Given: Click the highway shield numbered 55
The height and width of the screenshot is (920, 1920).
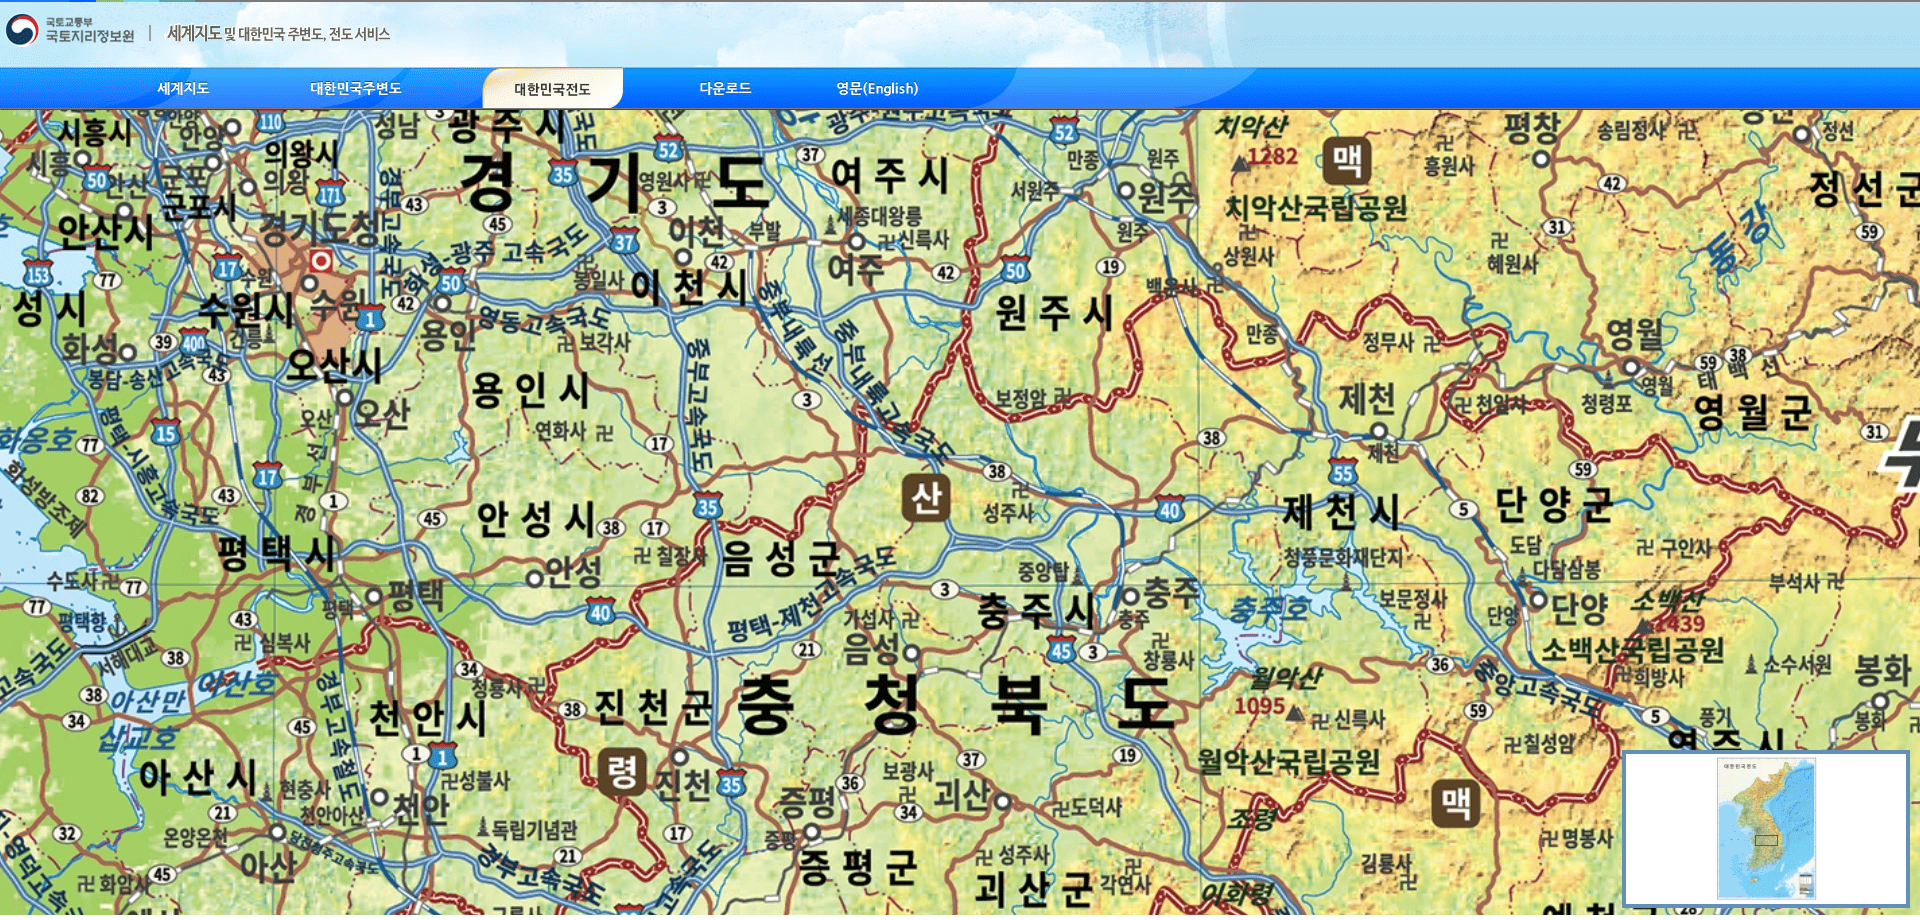Looking at the screenshot, I should [x=1343, y=472].
